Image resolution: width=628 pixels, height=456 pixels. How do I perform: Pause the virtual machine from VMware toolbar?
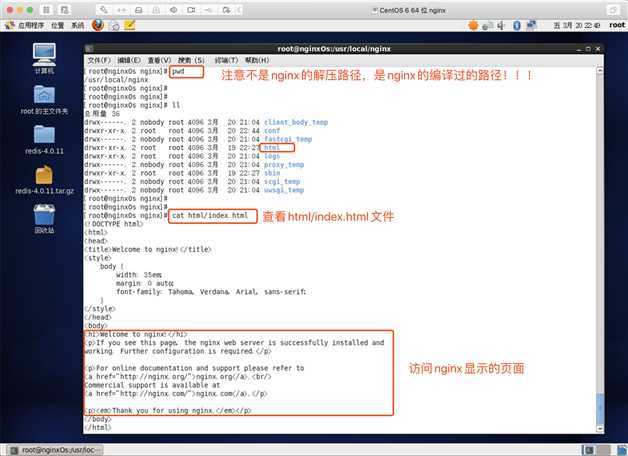click(x=46, y=10)
